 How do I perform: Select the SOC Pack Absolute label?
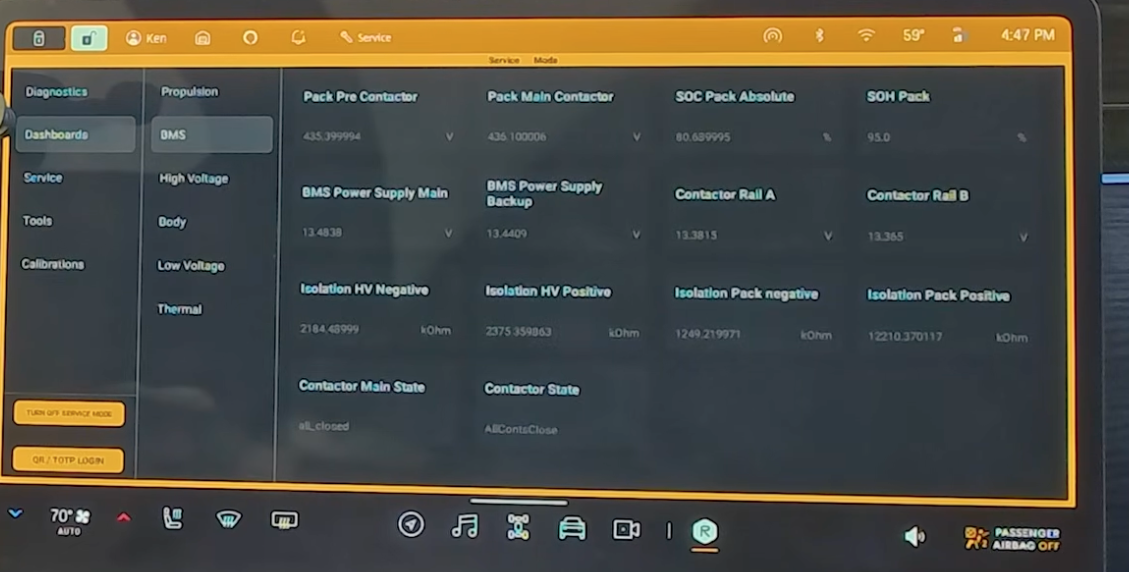pos(734,97)
